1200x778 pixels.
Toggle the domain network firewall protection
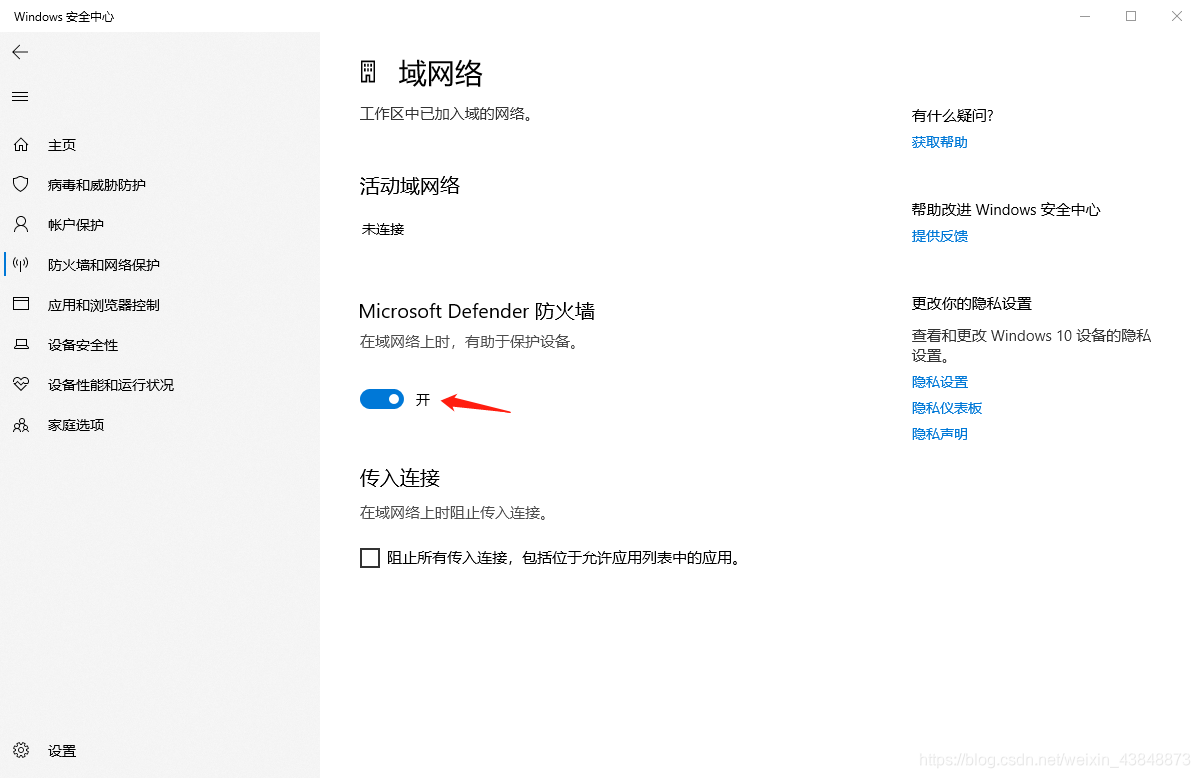coord(381,398)
